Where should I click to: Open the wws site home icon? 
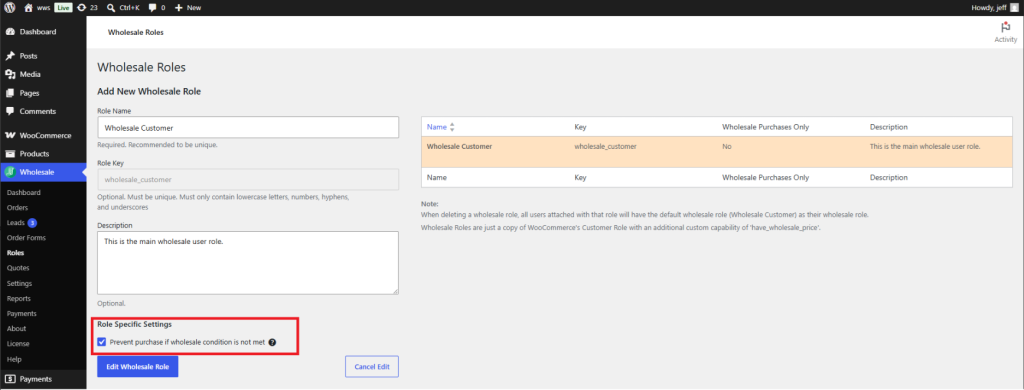point(28,8)
